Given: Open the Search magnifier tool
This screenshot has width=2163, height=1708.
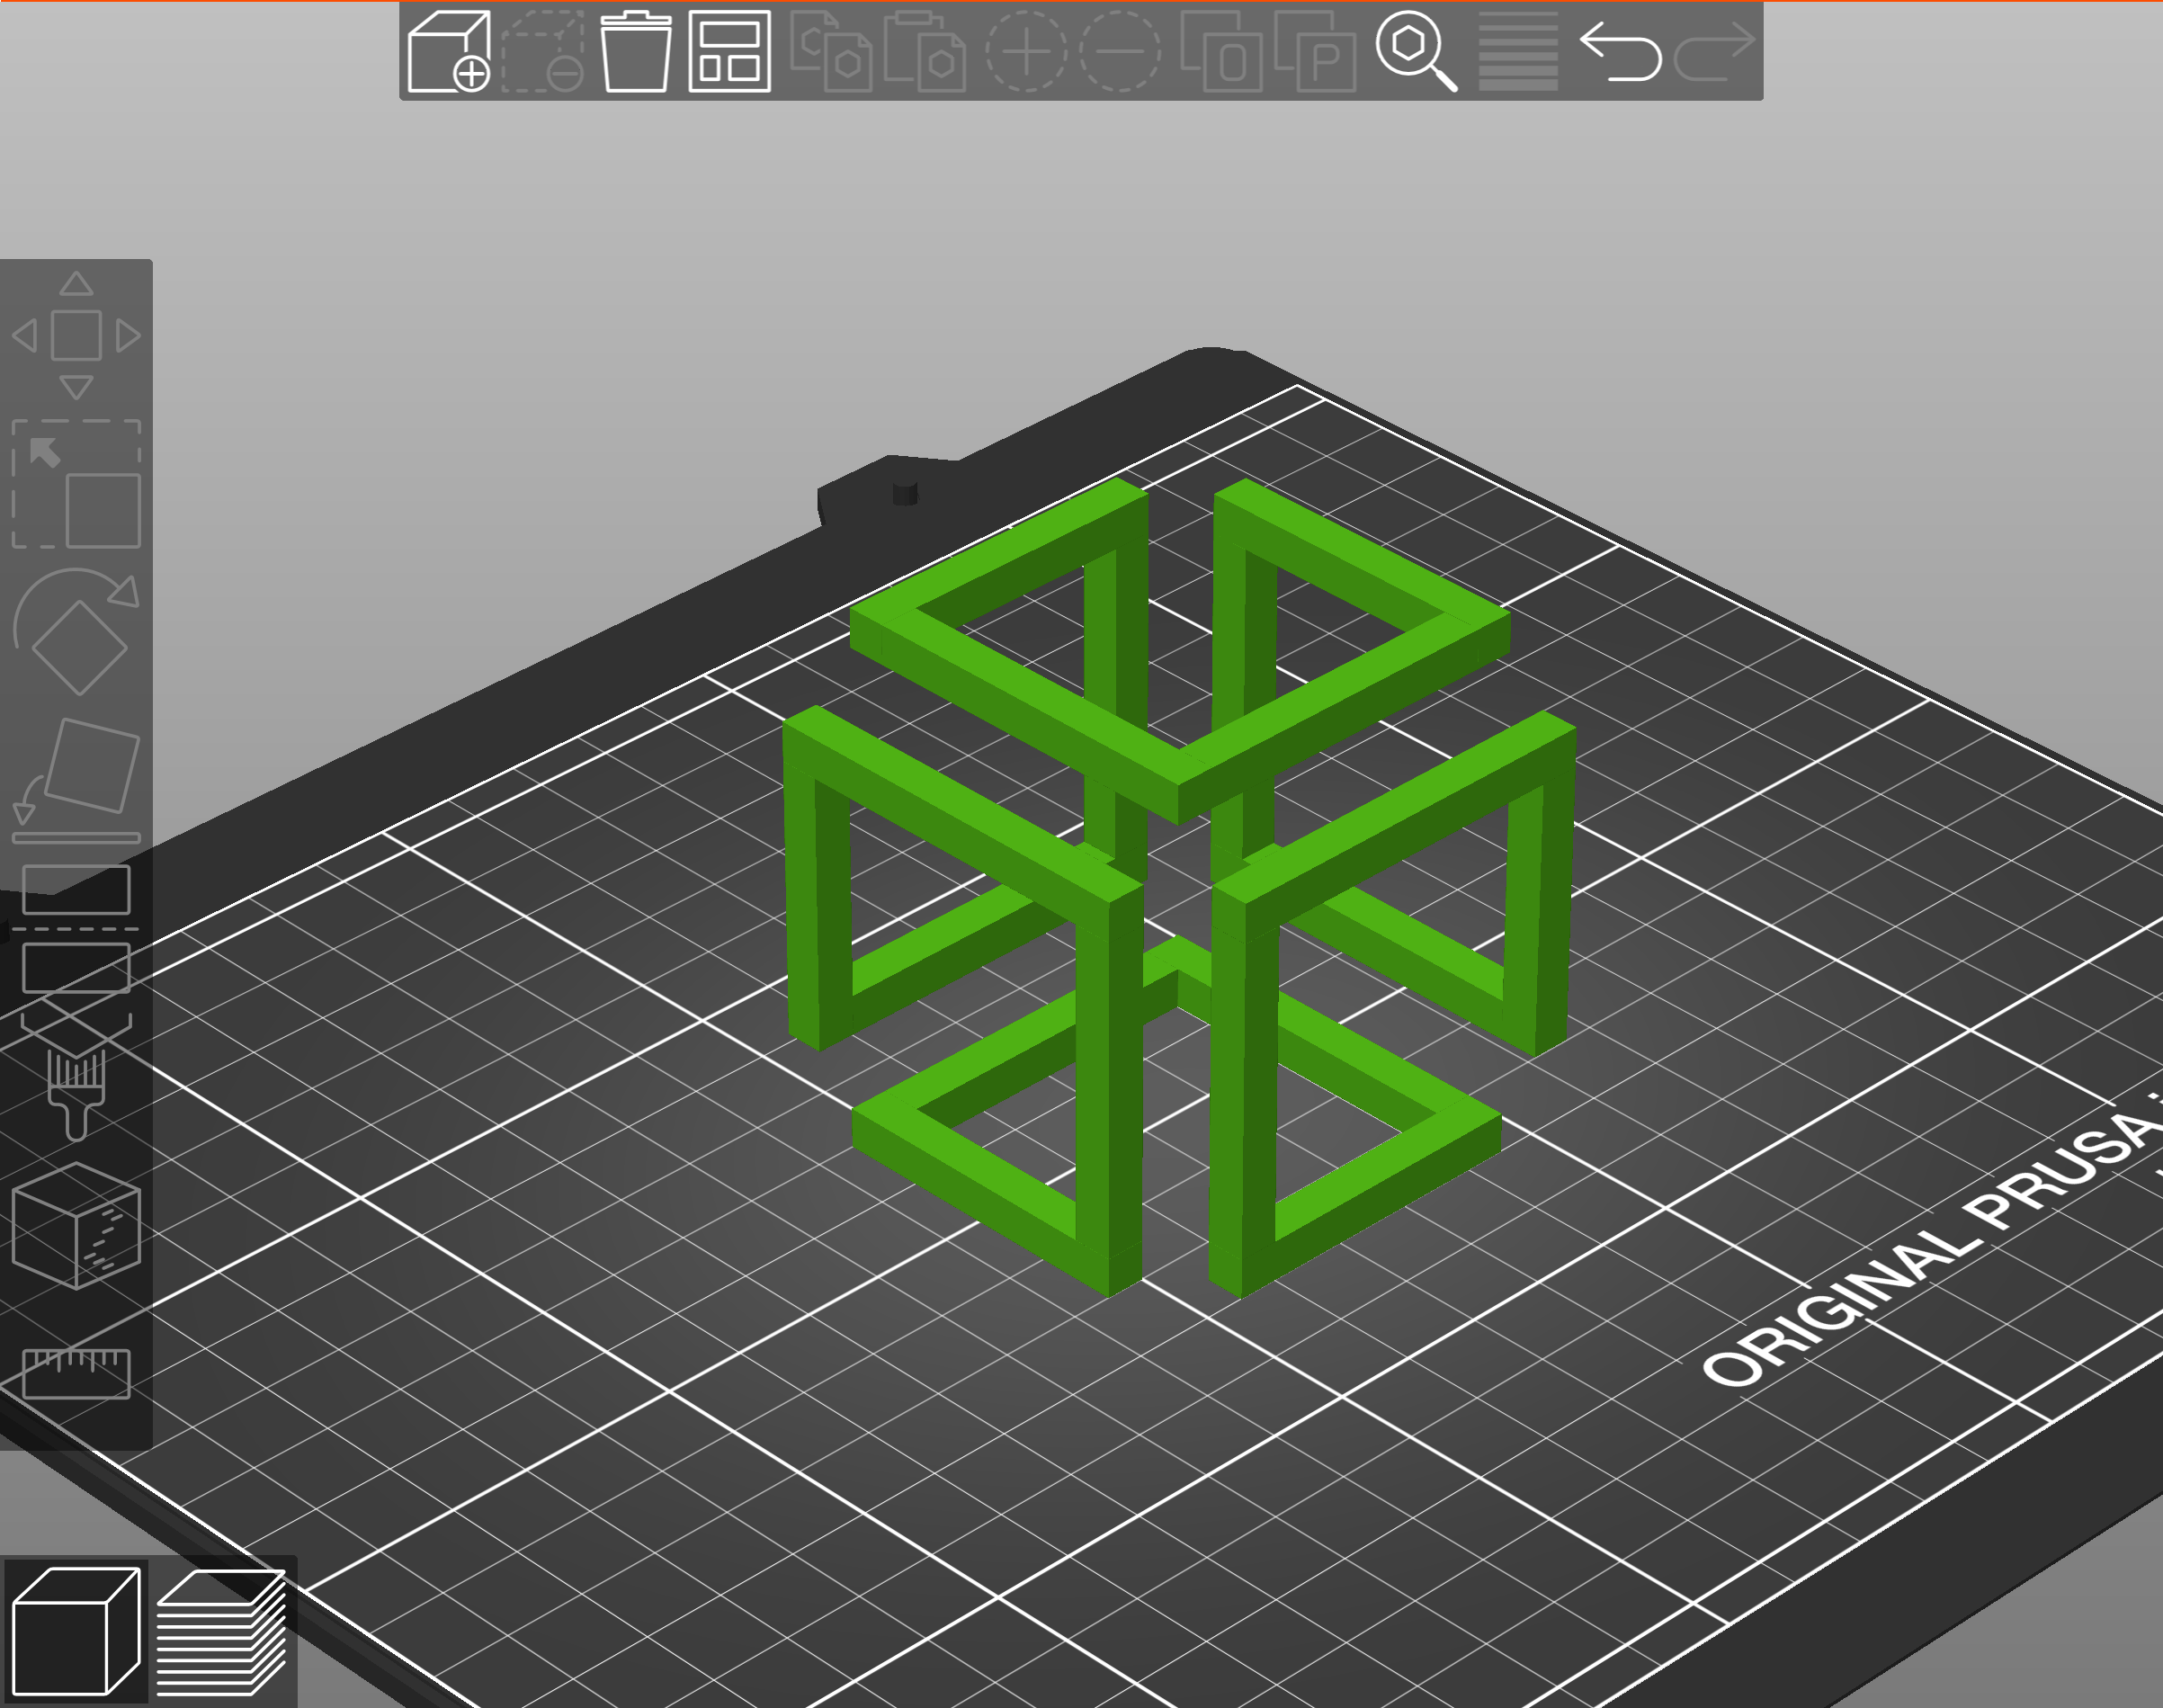Looking at the screenshot, I should tap(1416, 51).
